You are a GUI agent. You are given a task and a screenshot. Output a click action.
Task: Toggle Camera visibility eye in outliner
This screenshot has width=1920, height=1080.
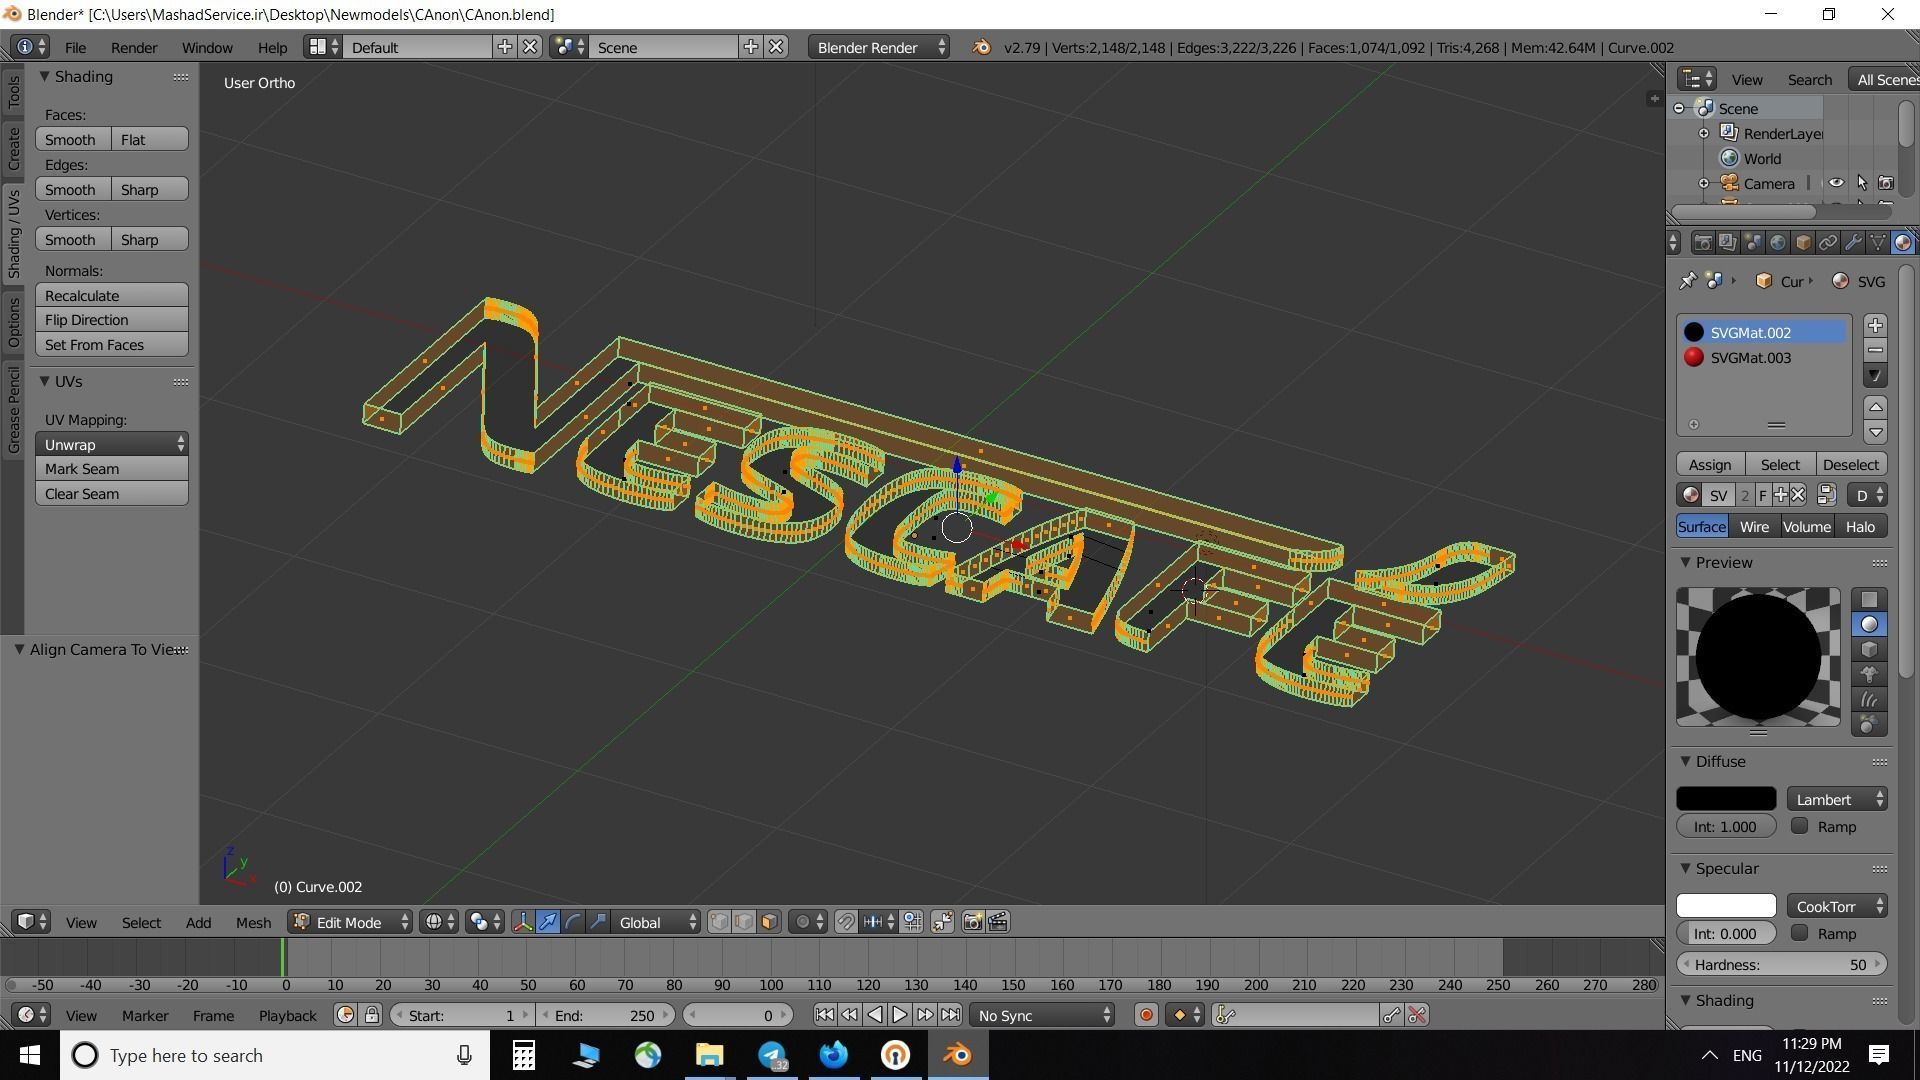click(1836, 183)
